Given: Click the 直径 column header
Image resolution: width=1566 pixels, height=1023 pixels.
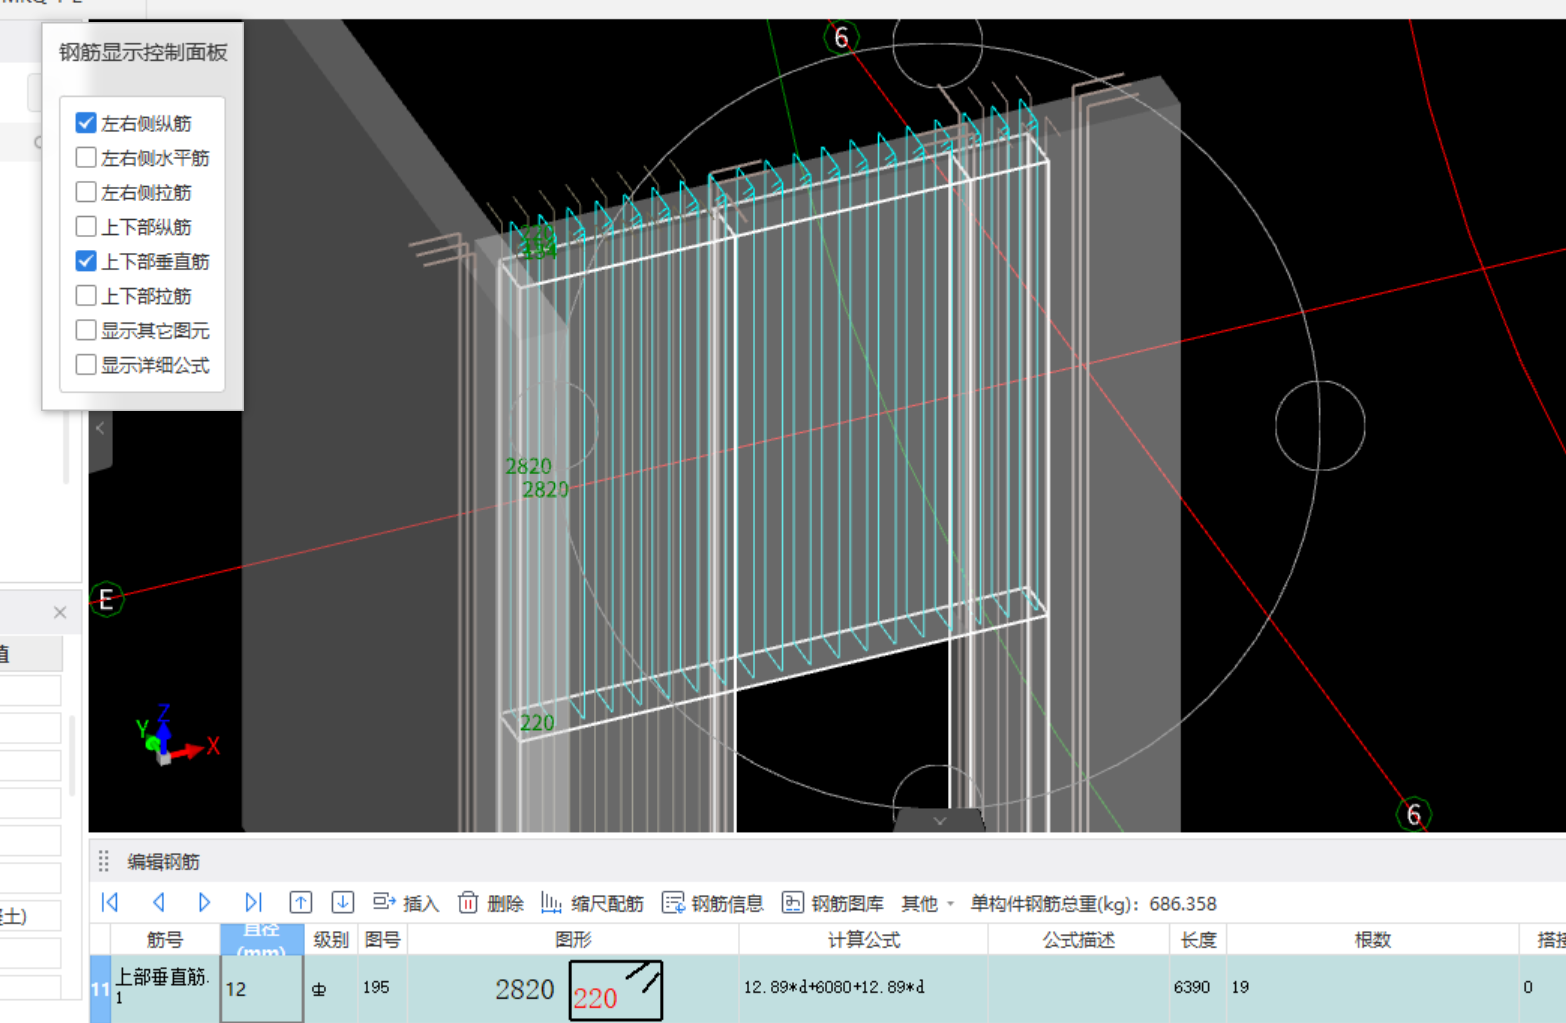Looking at the screenshot, I should click(x=262, y=940).
